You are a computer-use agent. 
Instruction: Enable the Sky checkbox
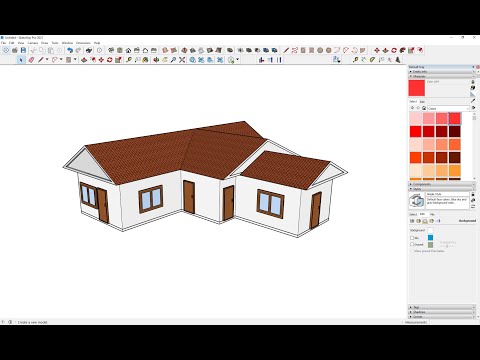412,238
